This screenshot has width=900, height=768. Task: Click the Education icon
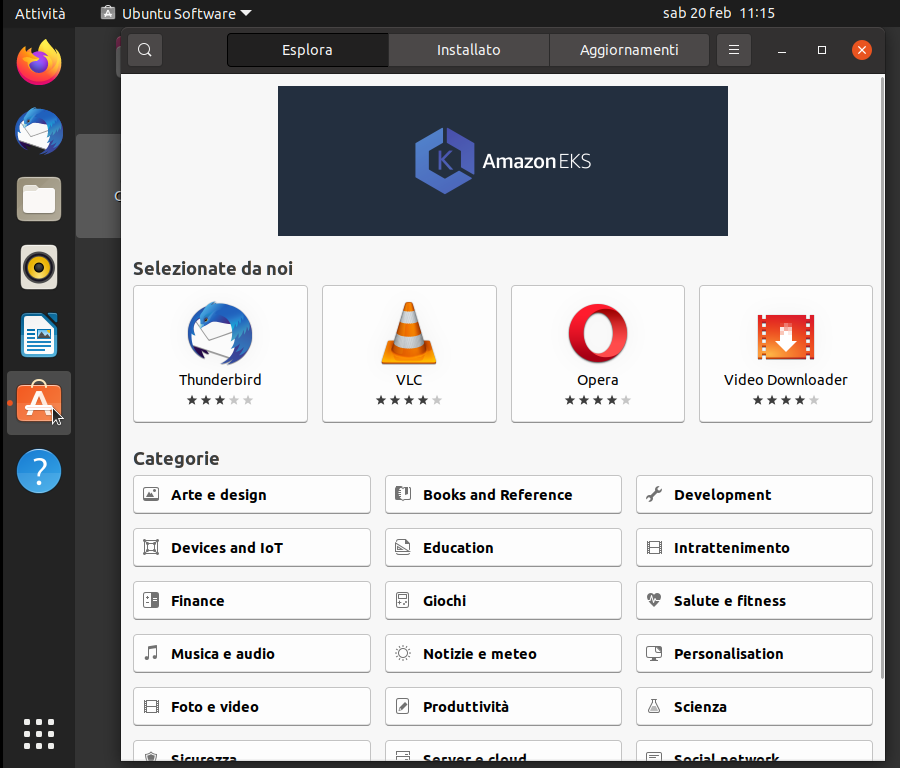click(403, 547)
